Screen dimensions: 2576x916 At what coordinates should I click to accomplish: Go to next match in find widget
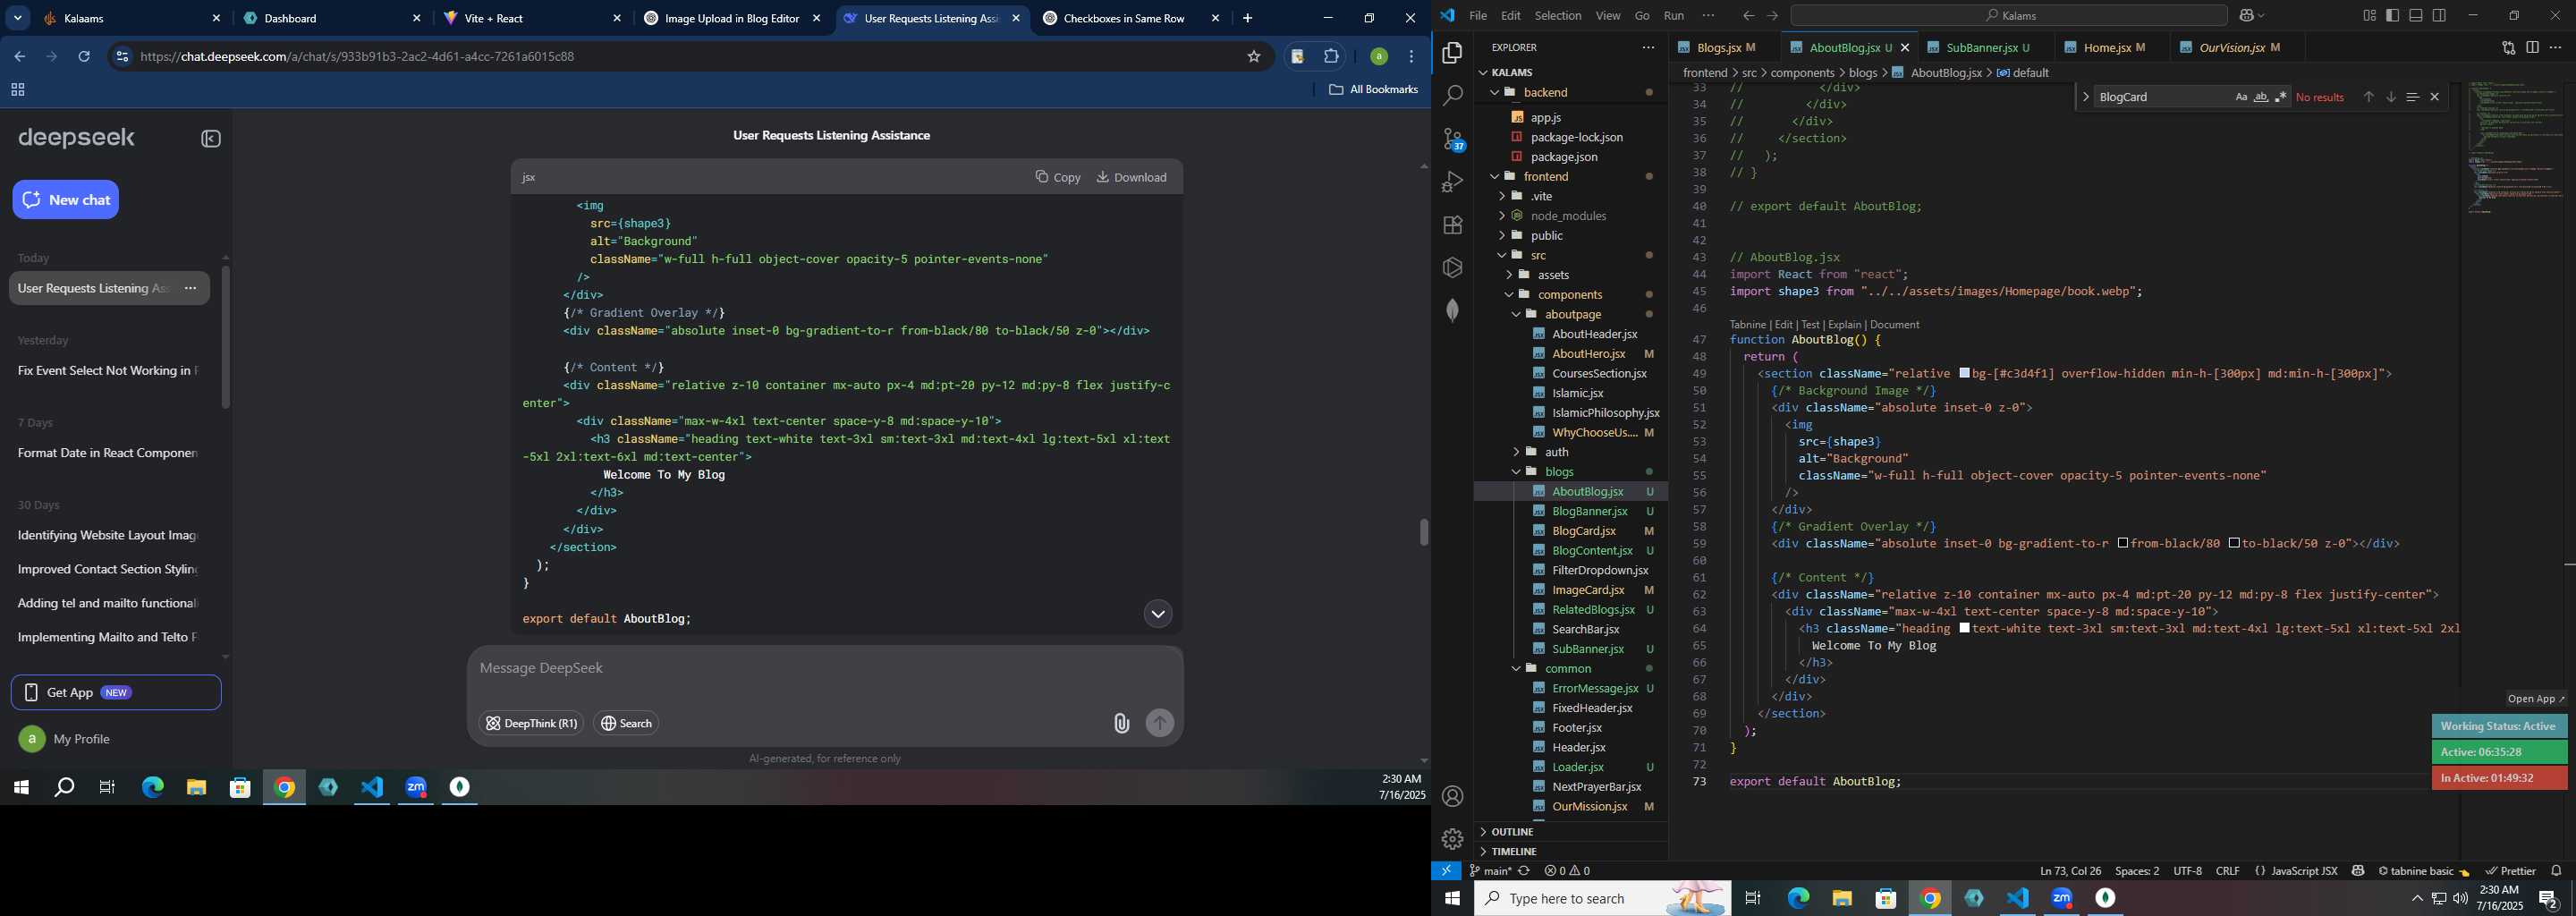click(x=2390, y=97)
